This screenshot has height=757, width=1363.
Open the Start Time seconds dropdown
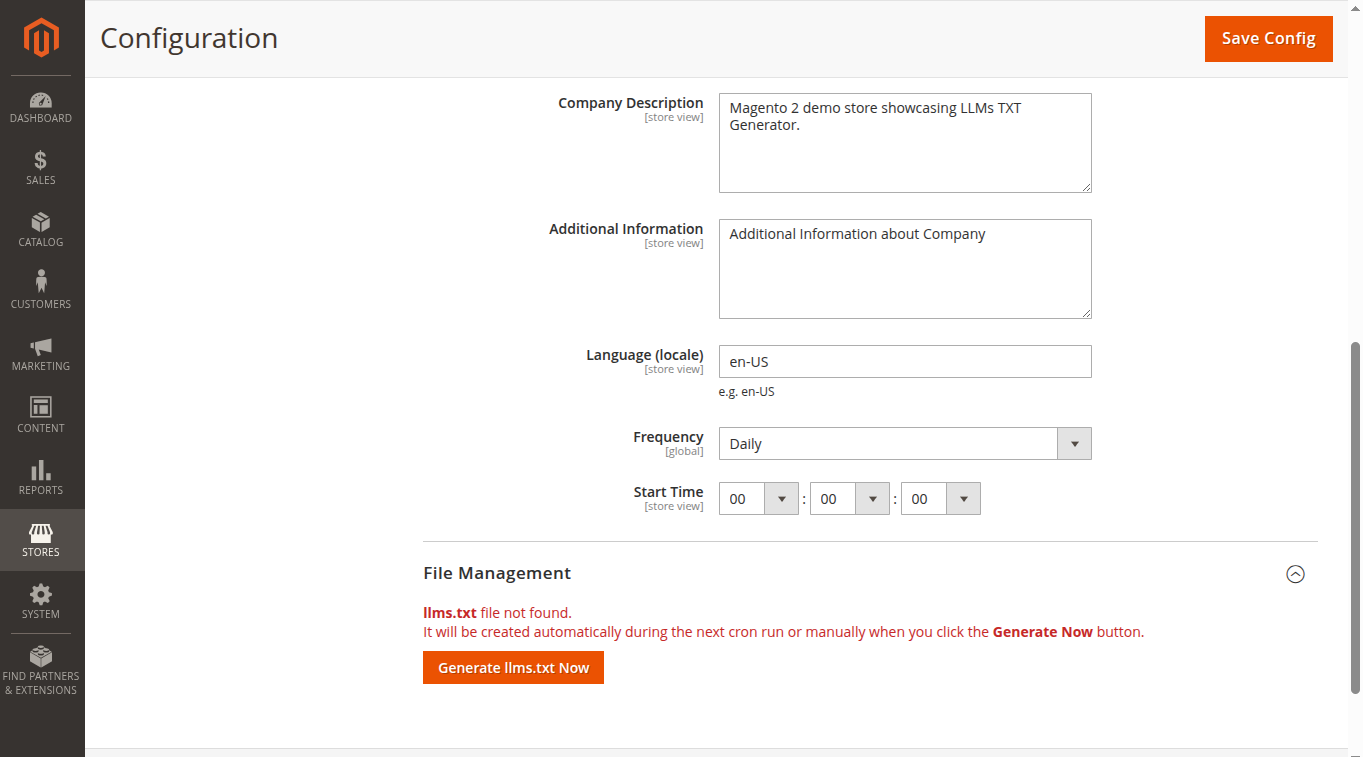(940, 499)
